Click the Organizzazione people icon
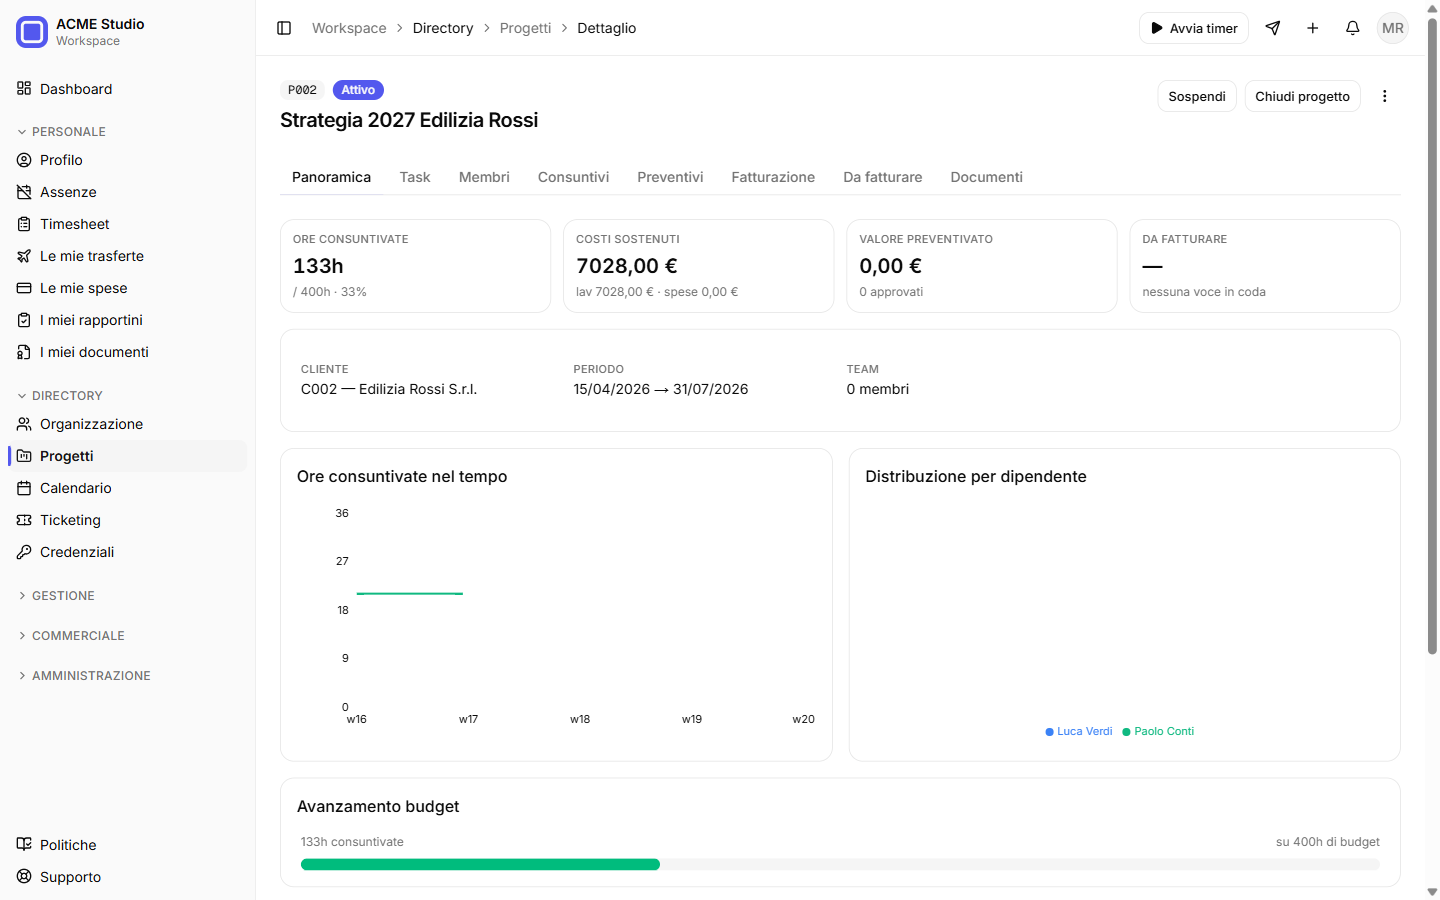The width and height of the screenshot is (1440, 900). coord(24,424)
